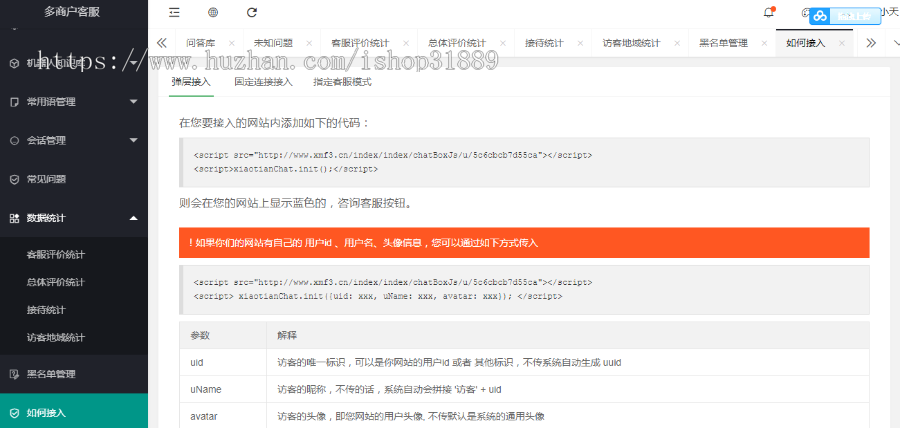Switch to the 总体评价统计 tab

(457, 43)
